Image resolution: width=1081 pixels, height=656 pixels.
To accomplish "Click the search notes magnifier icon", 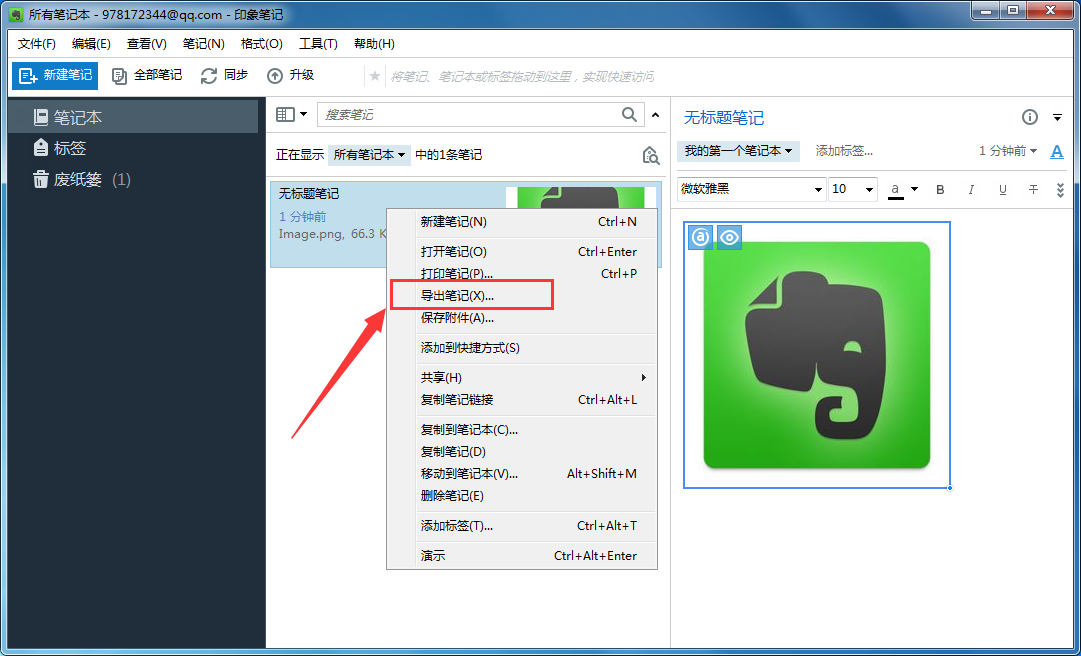I will pyautogui.click(x=629, y=115).
